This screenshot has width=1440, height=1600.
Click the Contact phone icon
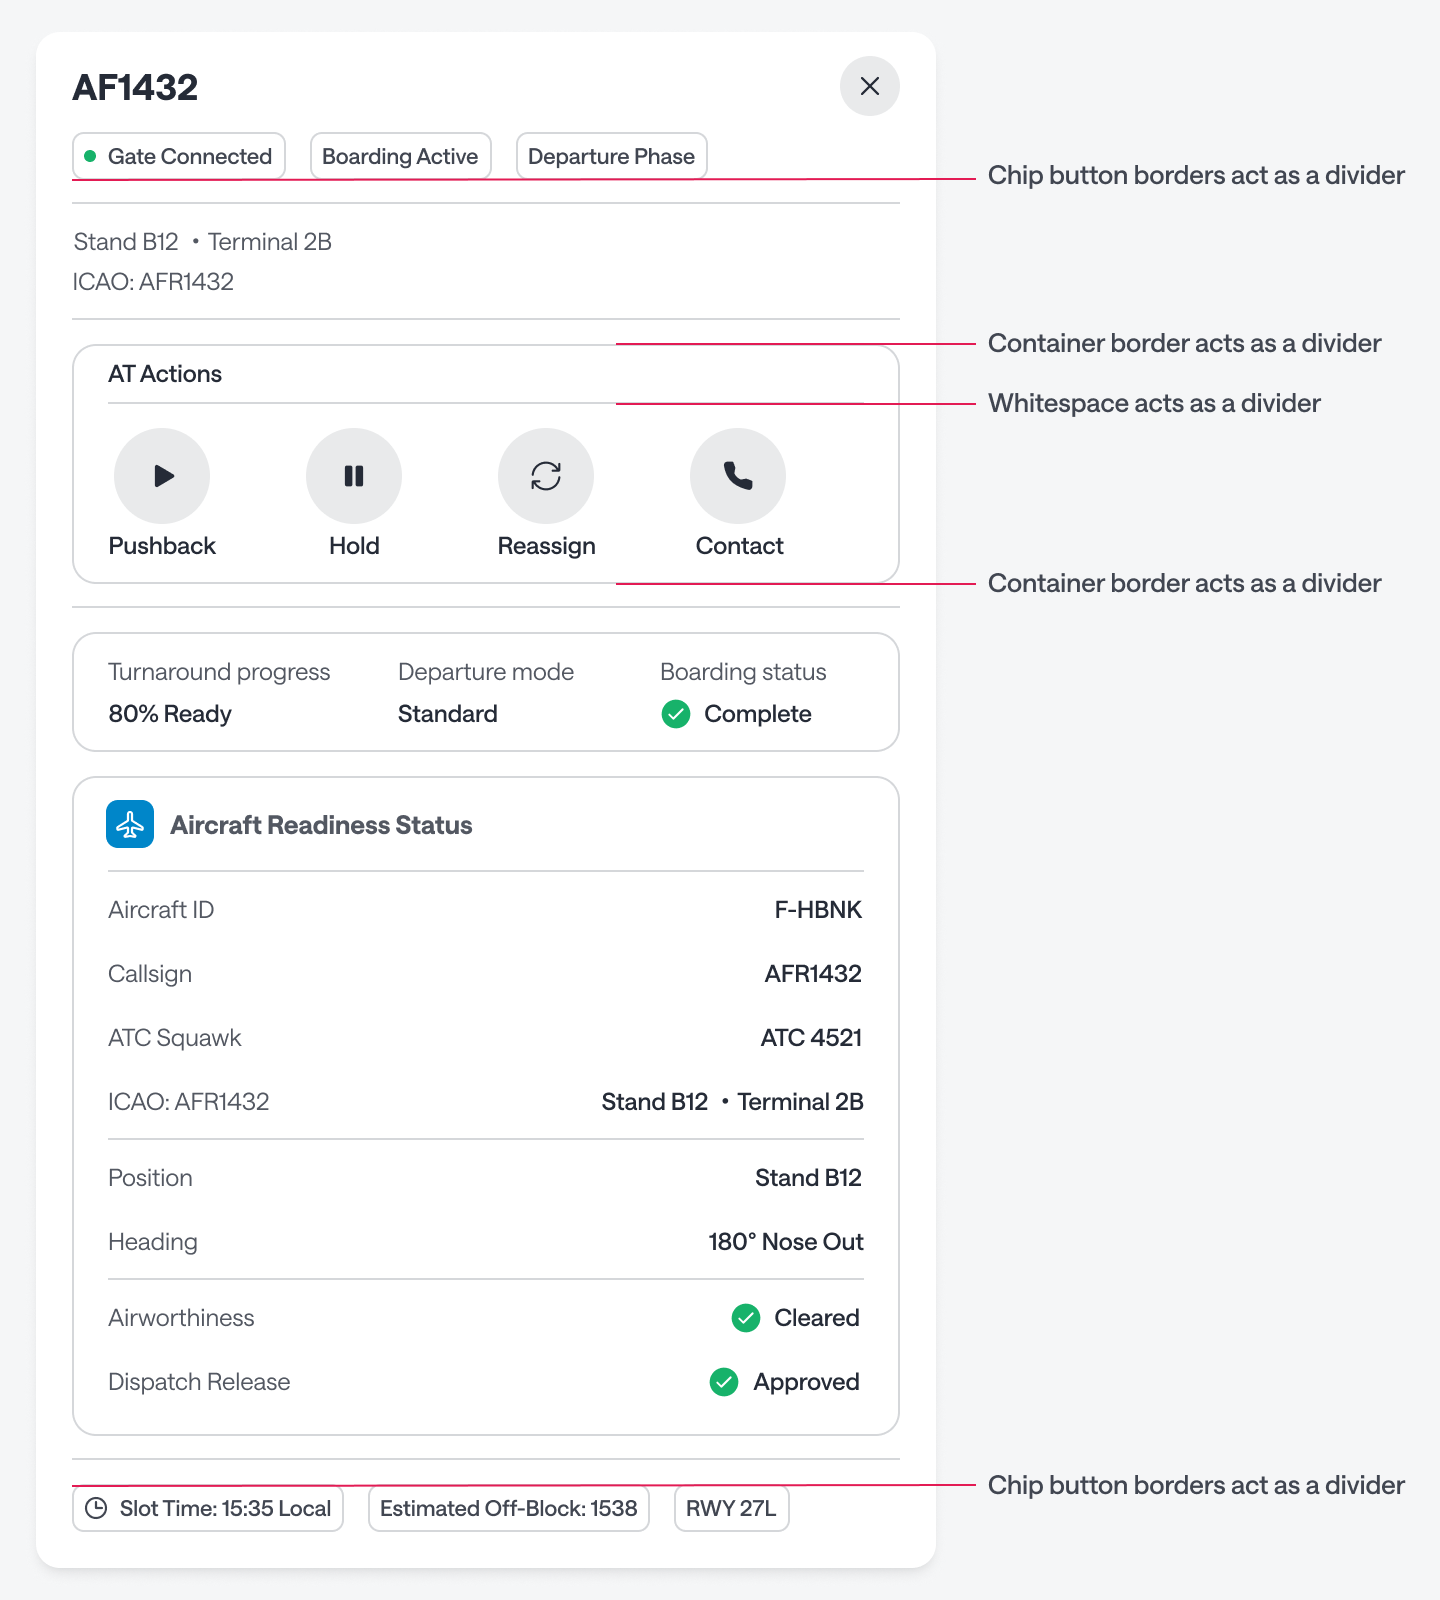tap(738, 476)
